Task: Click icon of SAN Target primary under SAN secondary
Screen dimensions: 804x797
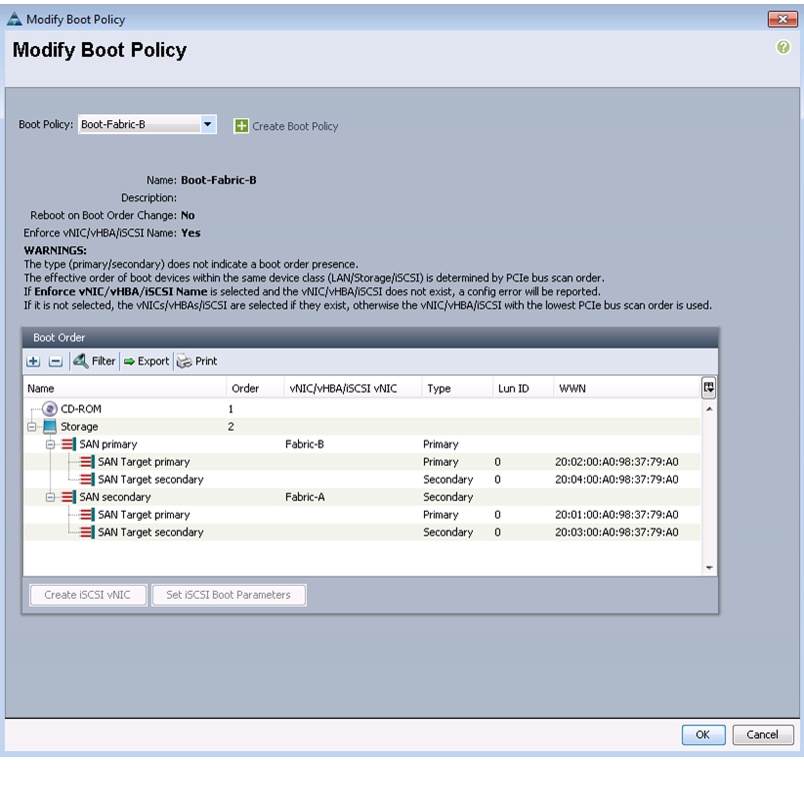Action: [87, 514]
